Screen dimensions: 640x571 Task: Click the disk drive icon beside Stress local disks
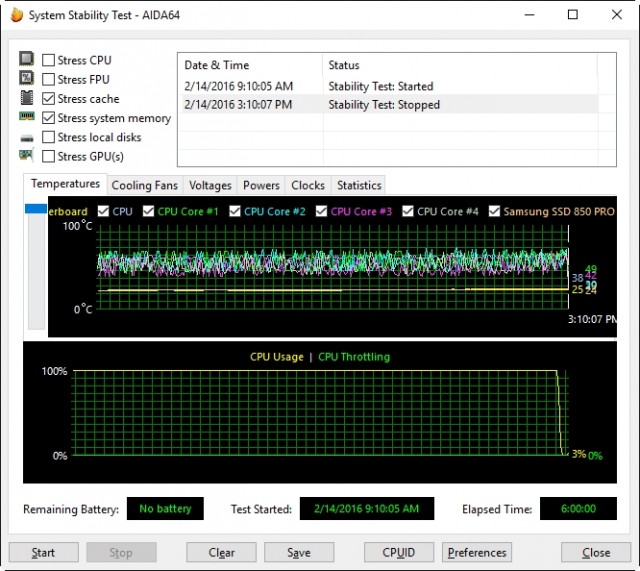(x=27, y=137)
